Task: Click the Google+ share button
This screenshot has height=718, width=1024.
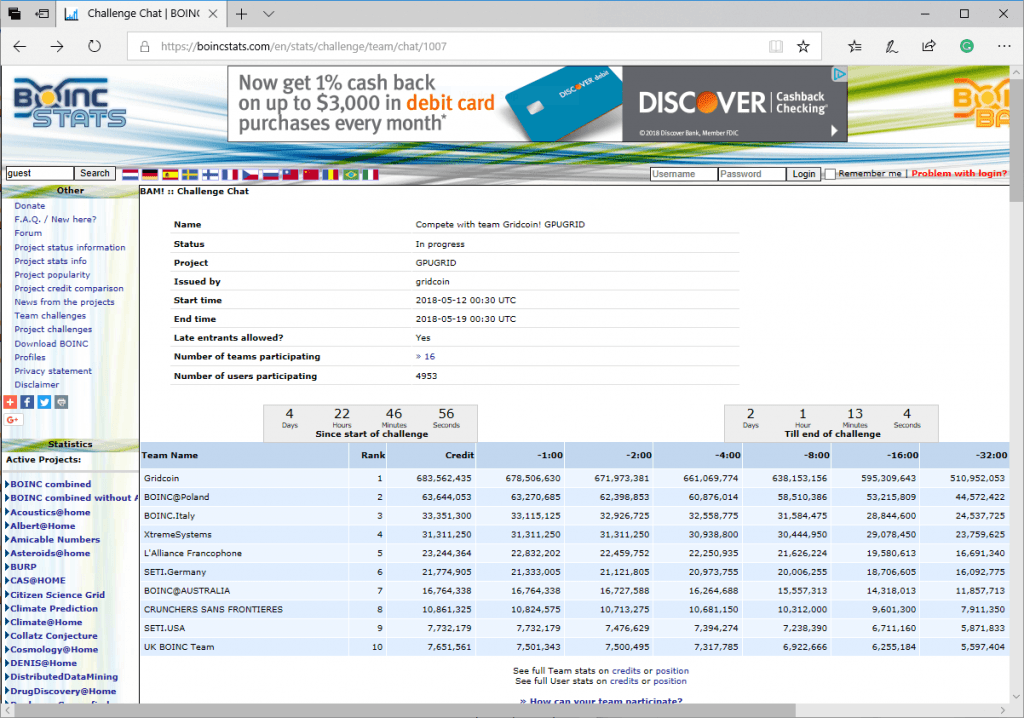Action: [14, 419]
